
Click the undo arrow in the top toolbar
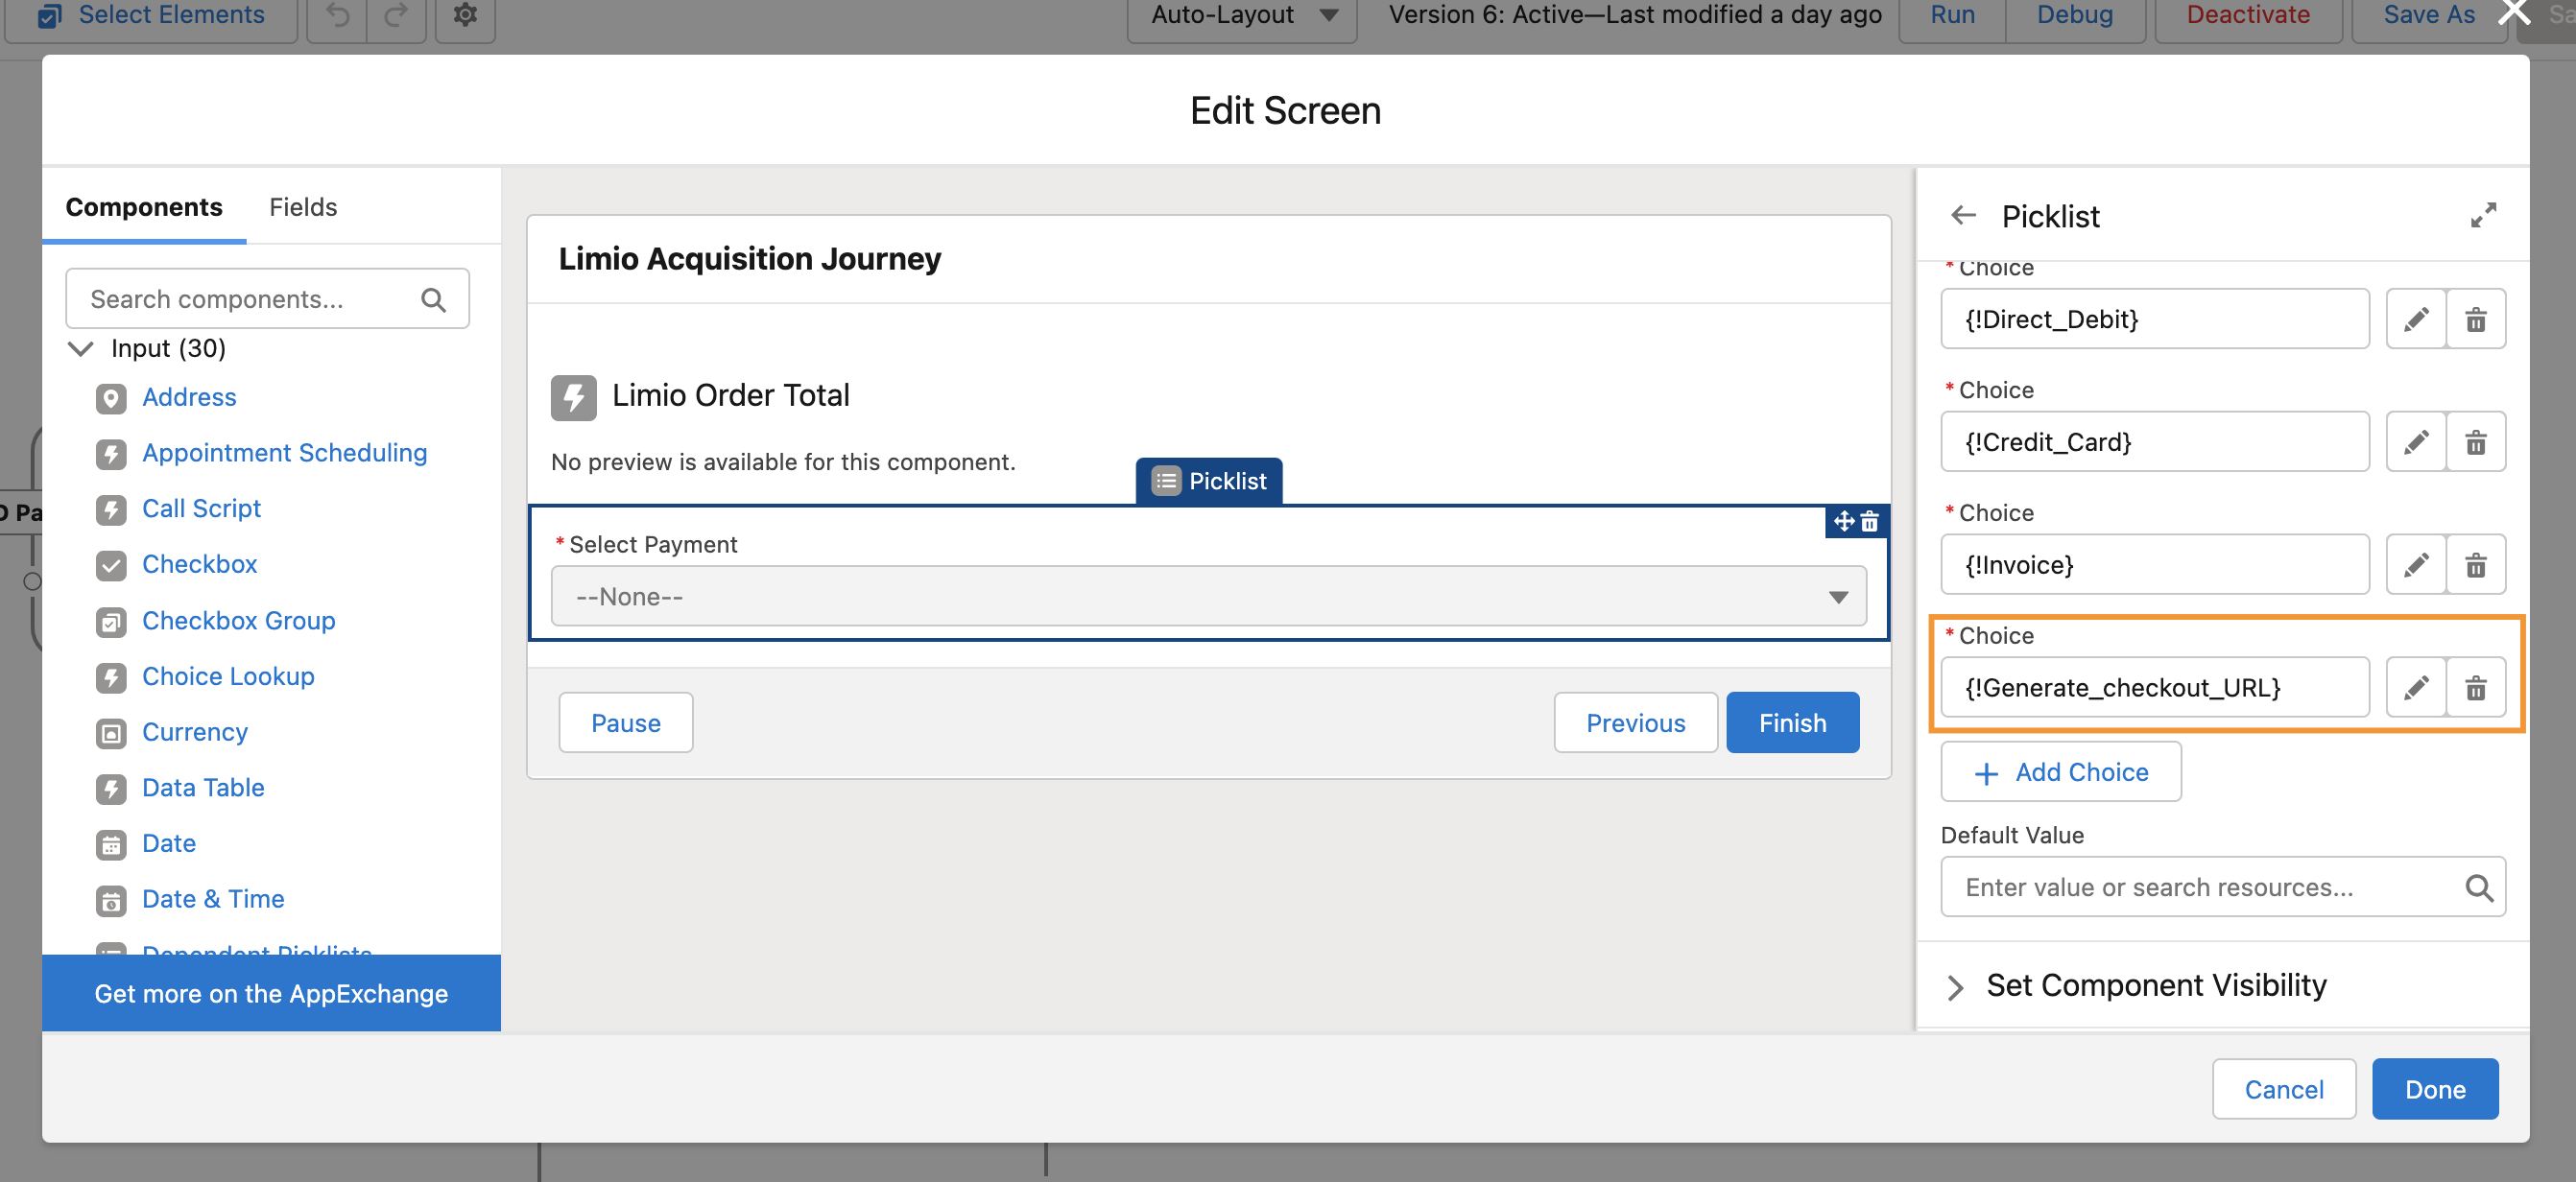(338, 15)
